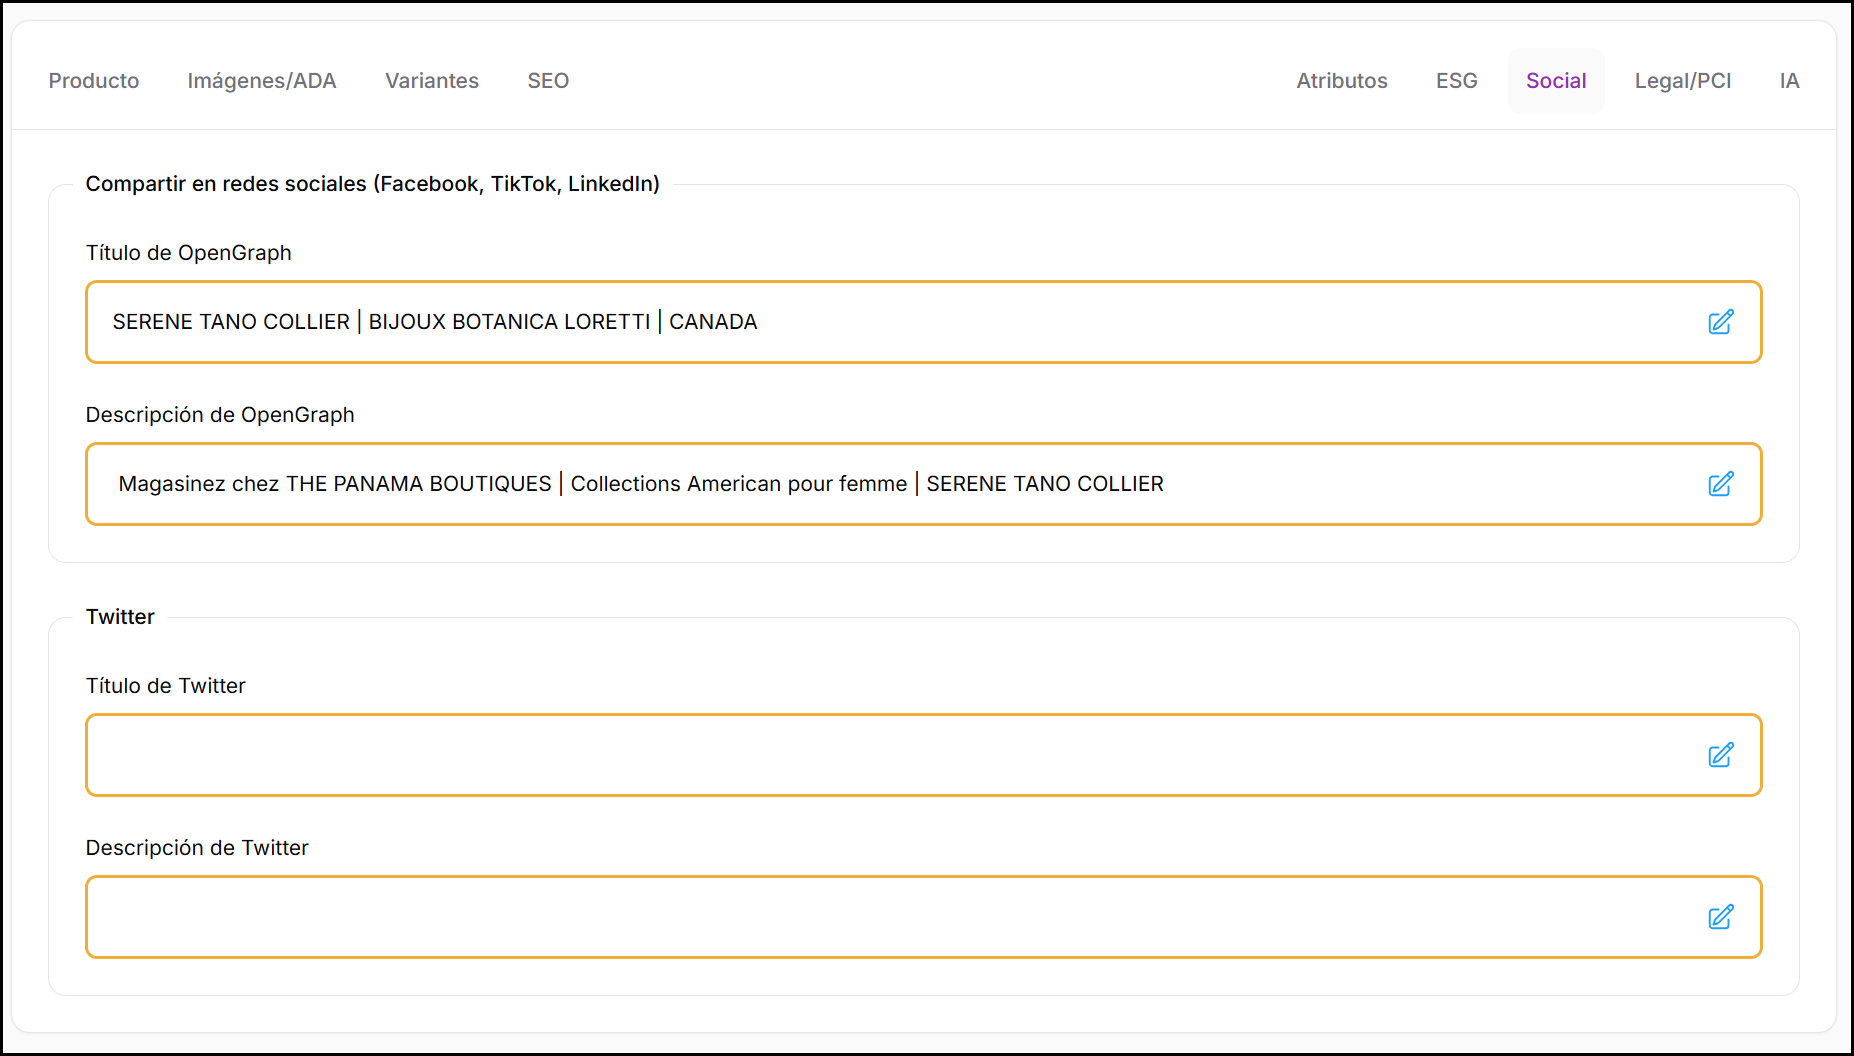Screen dimensions: 1854x1056
Task: Select the SEO tab
Action: tap(548, 81)
